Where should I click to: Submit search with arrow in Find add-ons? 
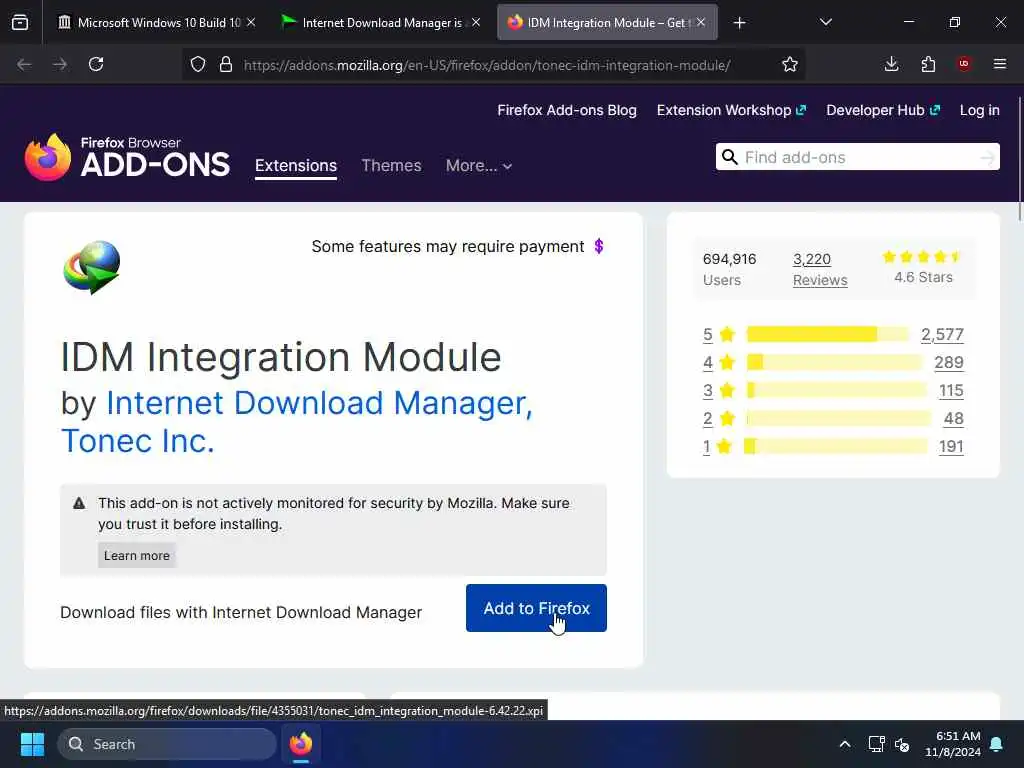(x=987, y=157)
